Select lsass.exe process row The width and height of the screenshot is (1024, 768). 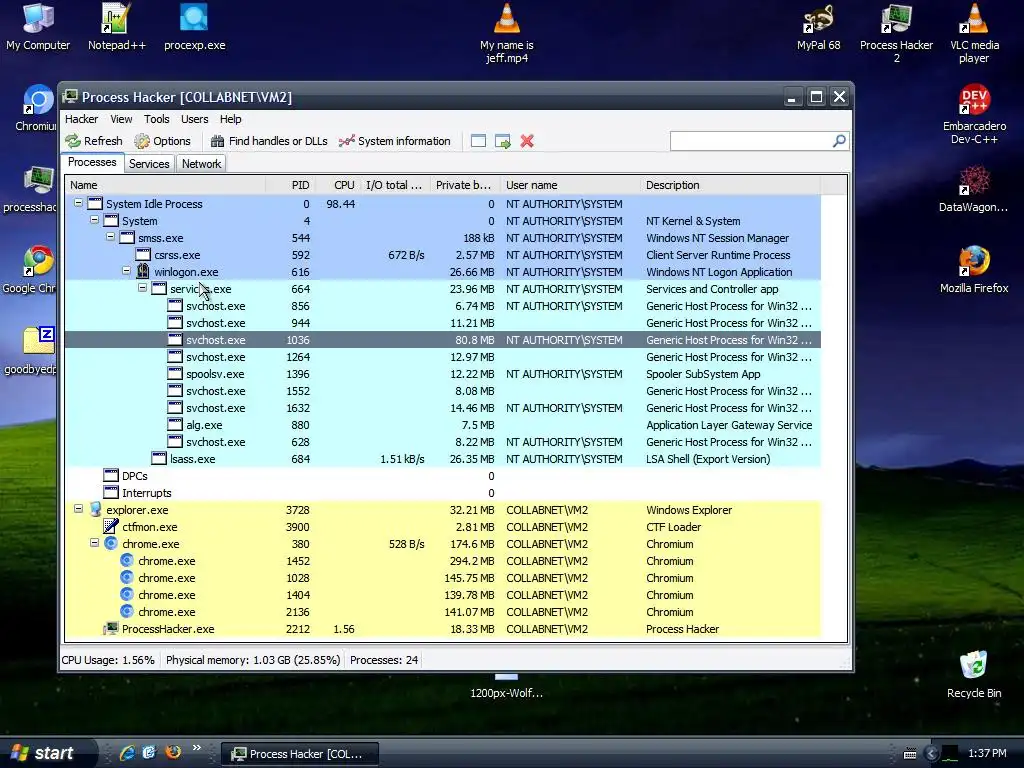(x=443, y=459)
